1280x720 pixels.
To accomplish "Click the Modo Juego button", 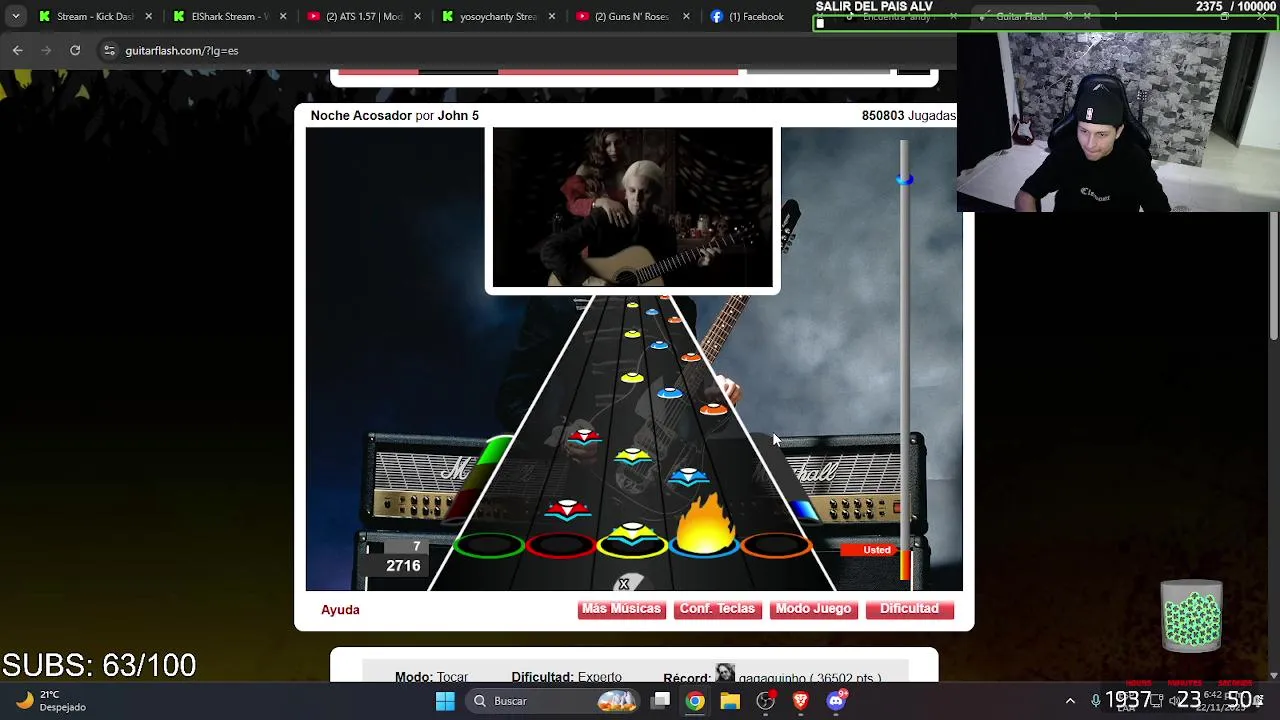I will 813,609.
